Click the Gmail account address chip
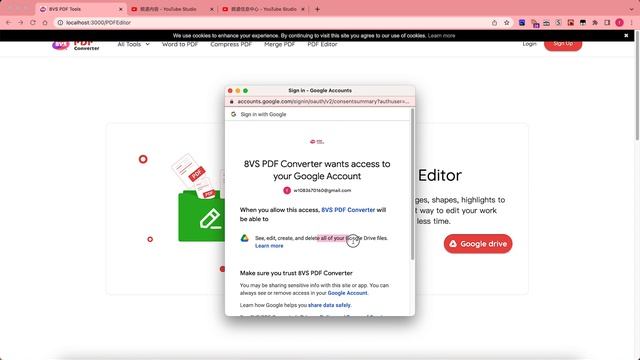Screen dimensions: 640x360 317,190
